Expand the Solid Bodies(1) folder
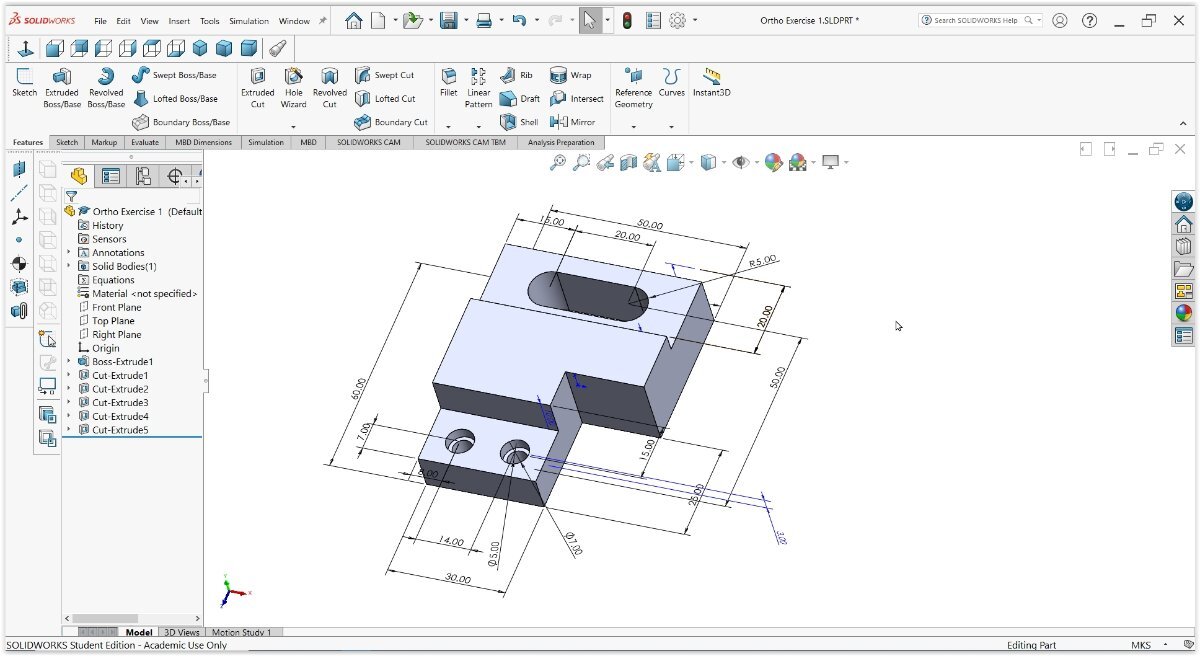1200x656 pixels. pyautogui.click(x=68, y=266)
